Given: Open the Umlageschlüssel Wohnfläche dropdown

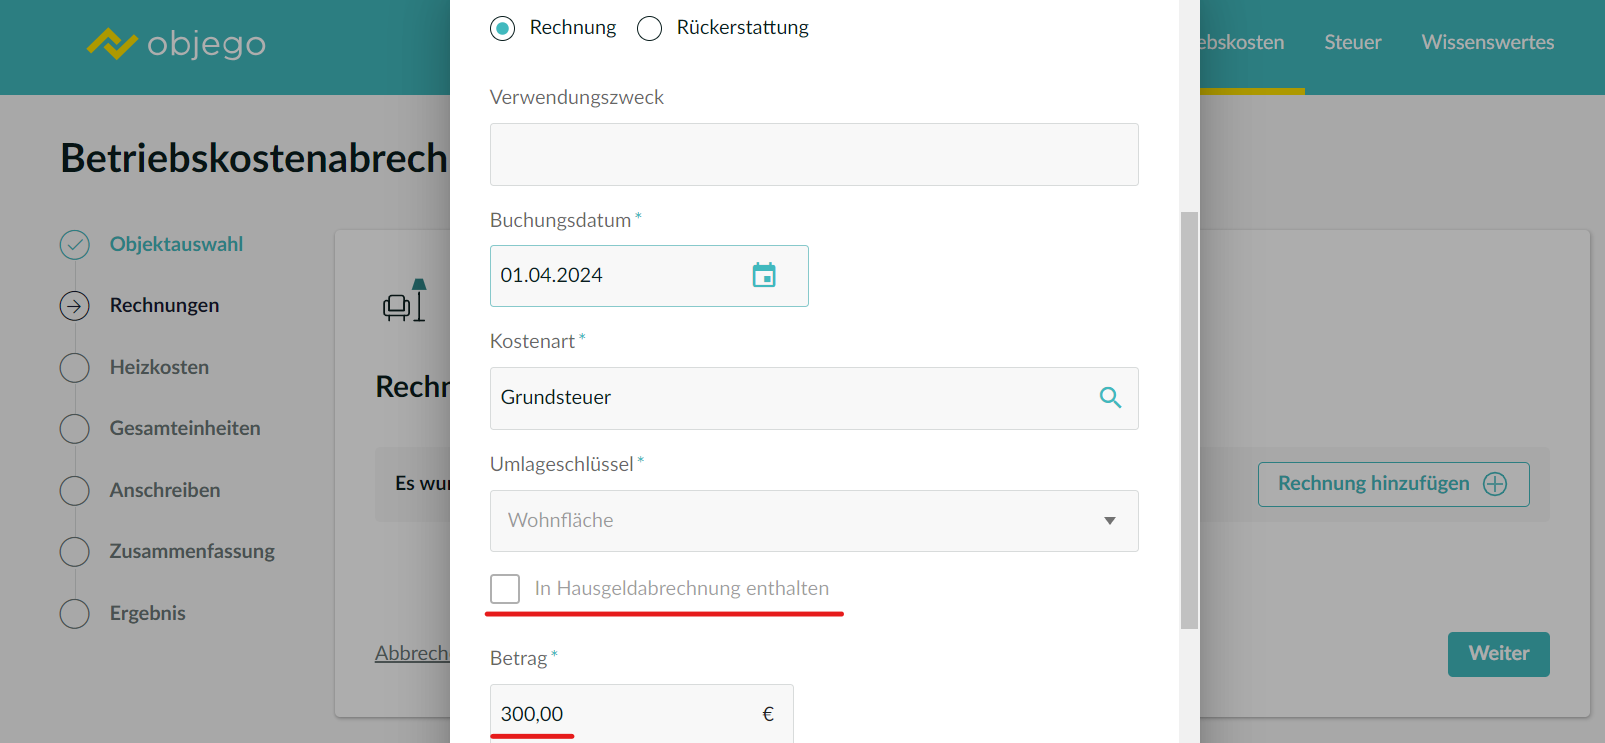Looking at the screenshot, I should click(x=813, y=521).
